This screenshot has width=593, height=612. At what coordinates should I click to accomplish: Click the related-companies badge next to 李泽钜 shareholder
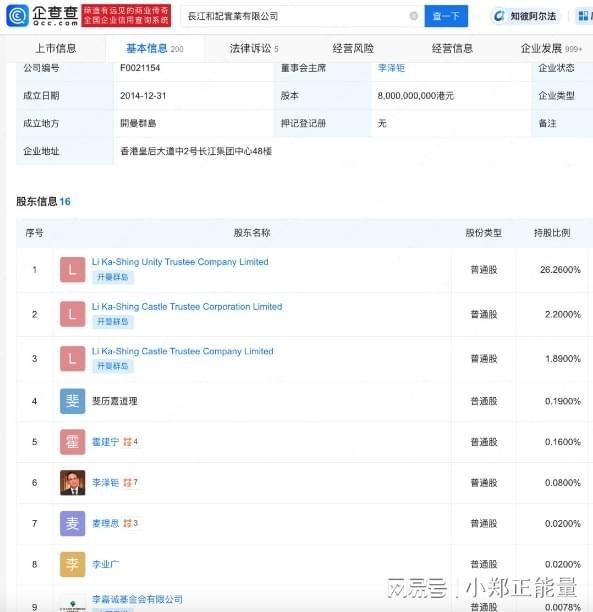tap(130, 483)
